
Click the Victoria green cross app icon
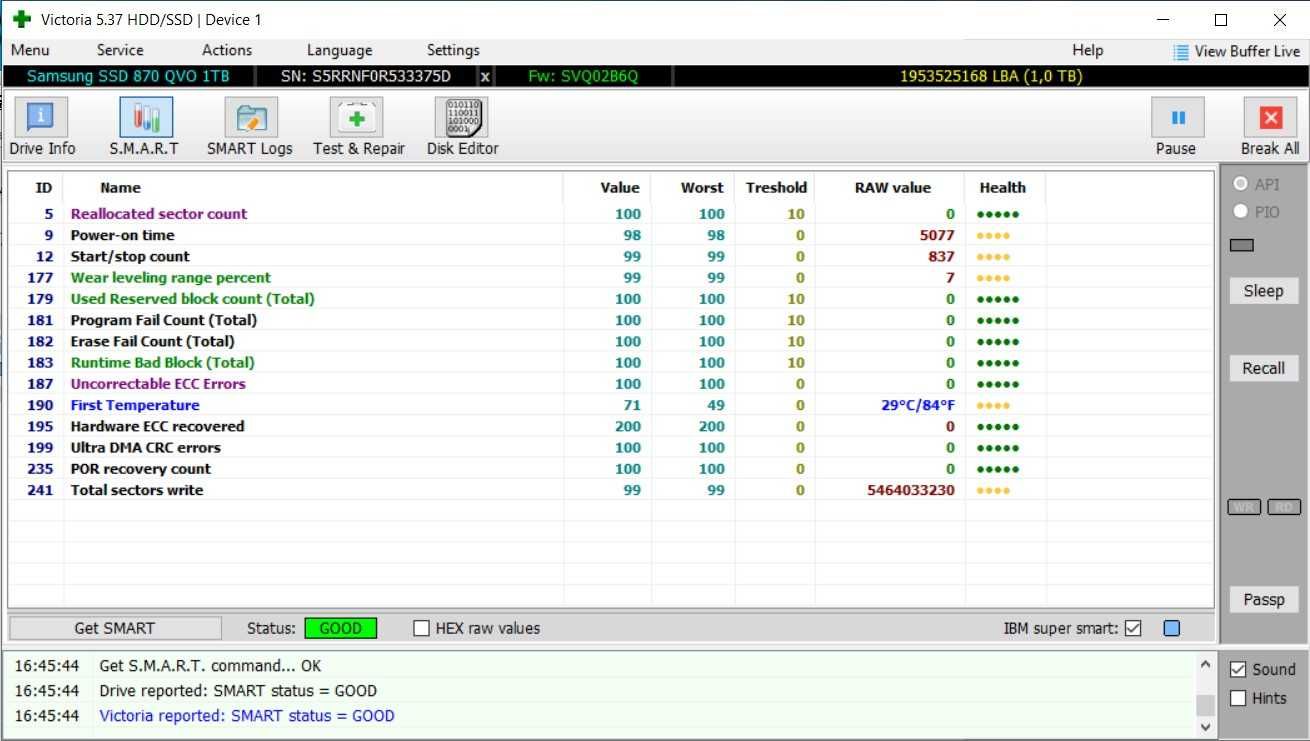(21, 19)
